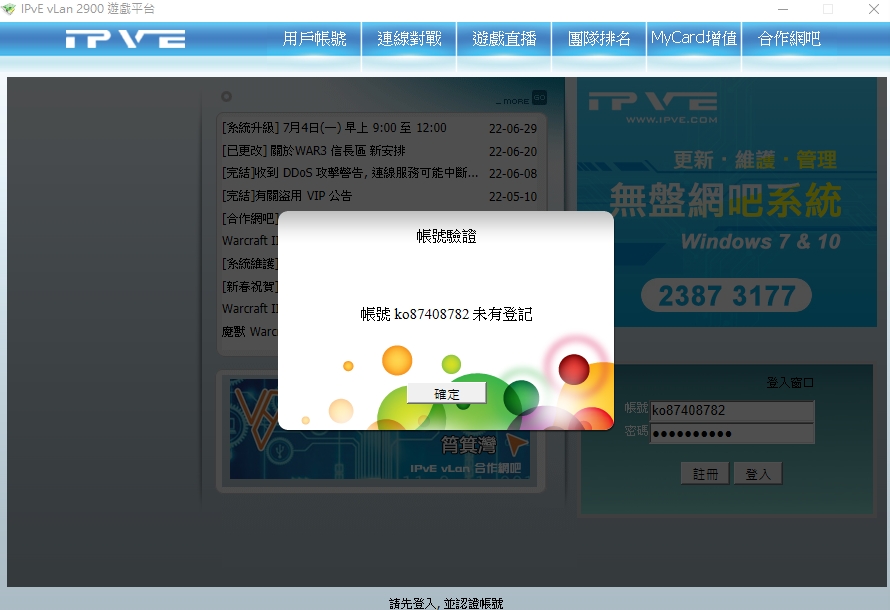
Task: Click the date 22-06-08 in news list
Action: point(513,174)
